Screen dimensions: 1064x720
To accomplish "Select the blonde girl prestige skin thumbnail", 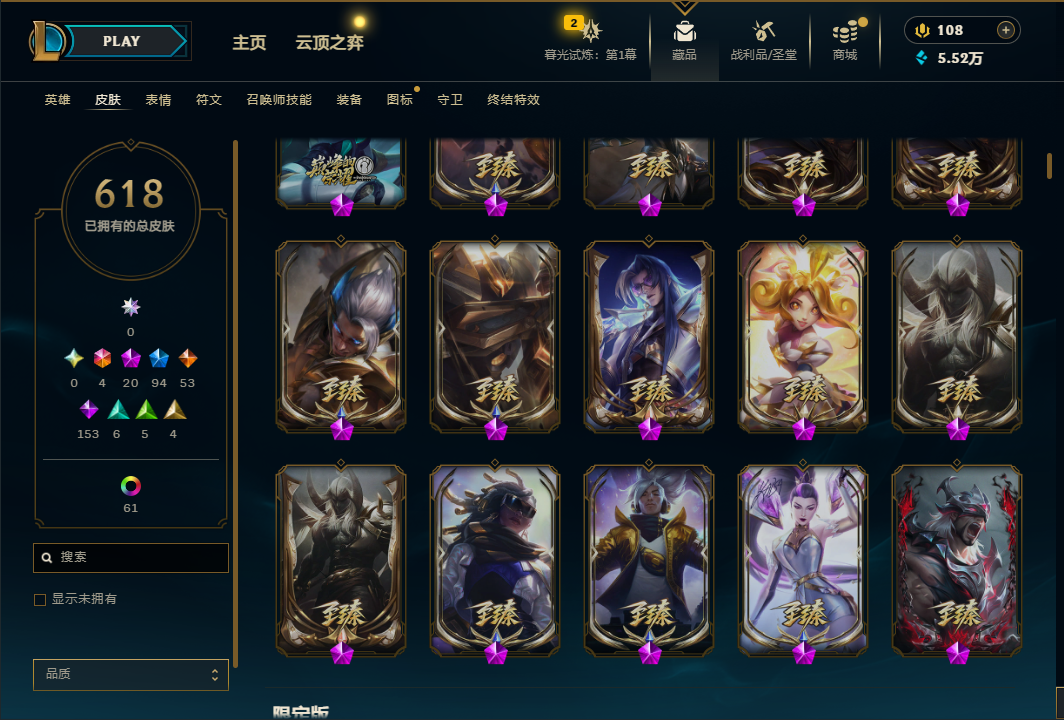I will pos(803,337).
